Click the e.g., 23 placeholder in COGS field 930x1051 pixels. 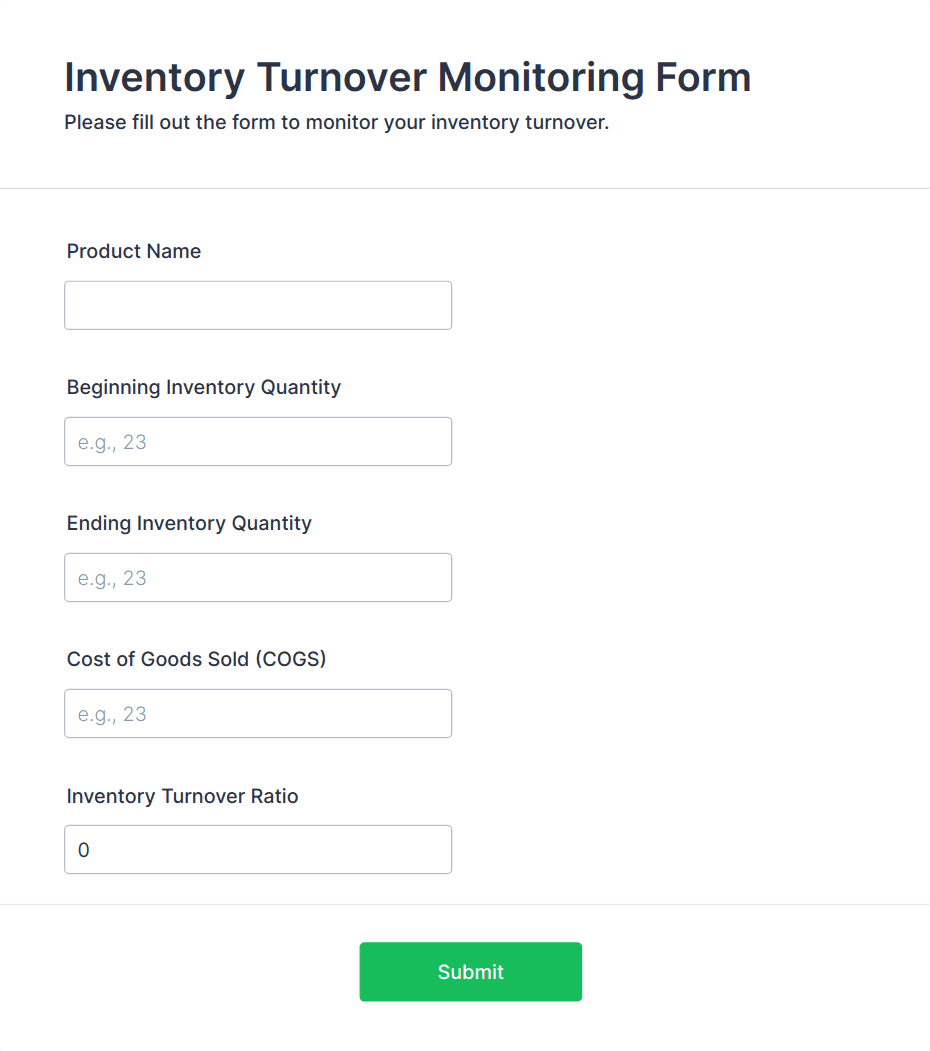pyautogui.click(x=111, y=713)
